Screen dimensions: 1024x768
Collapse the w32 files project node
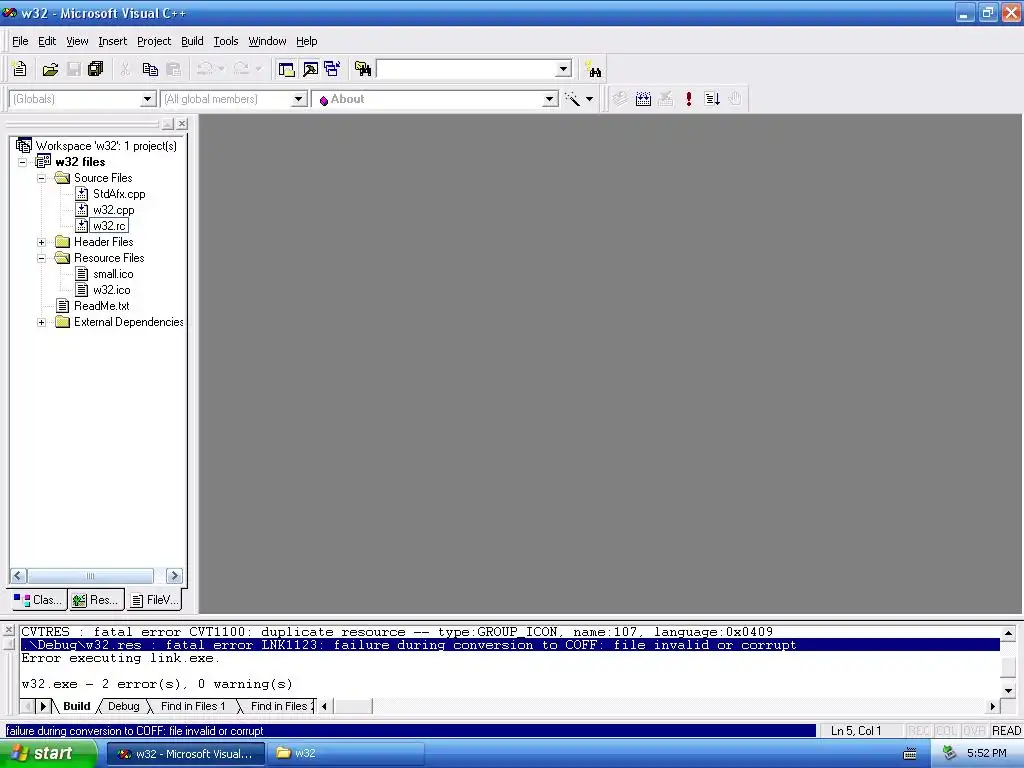point(23,162)
